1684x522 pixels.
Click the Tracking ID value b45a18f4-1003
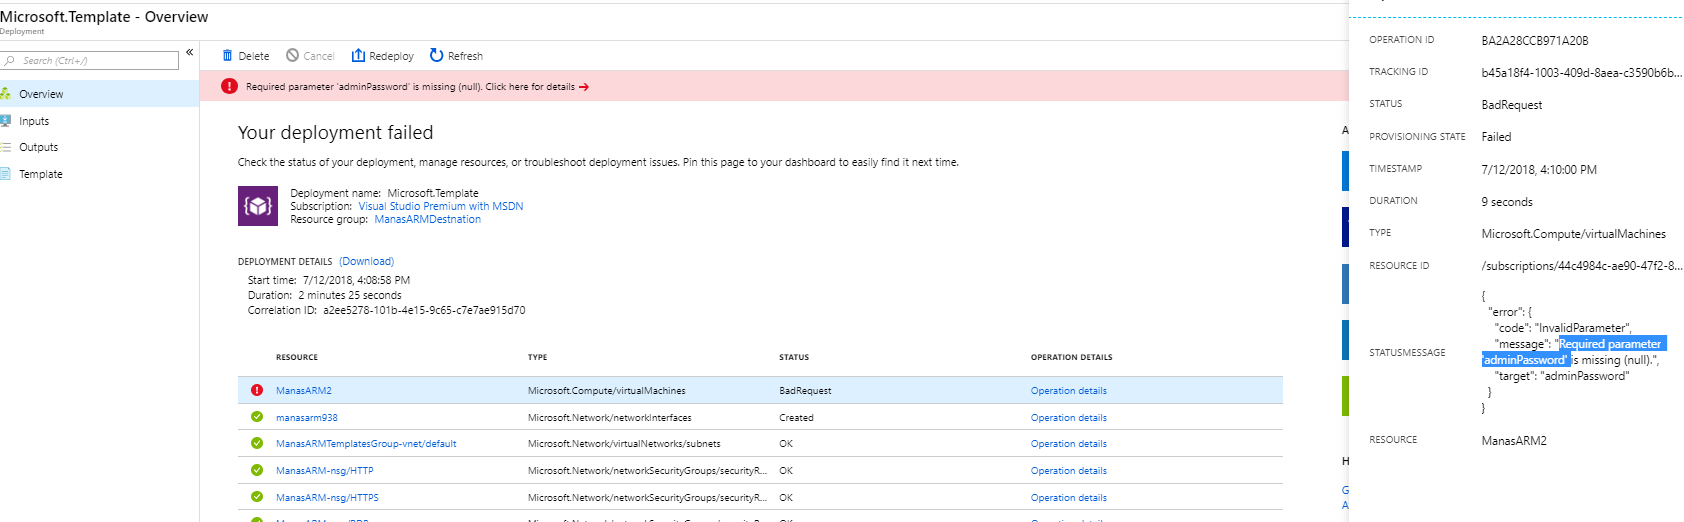[x=1582, y=73]
